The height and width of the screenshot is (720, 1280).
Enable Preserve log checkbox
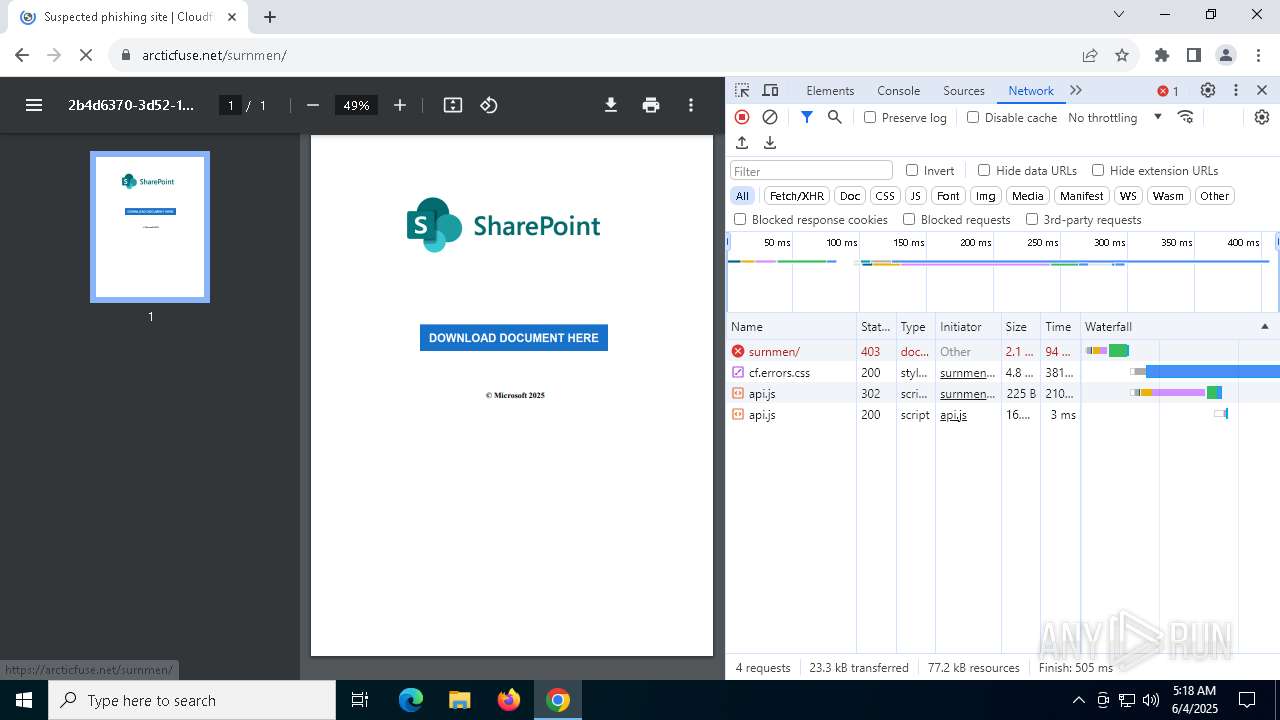870,117
